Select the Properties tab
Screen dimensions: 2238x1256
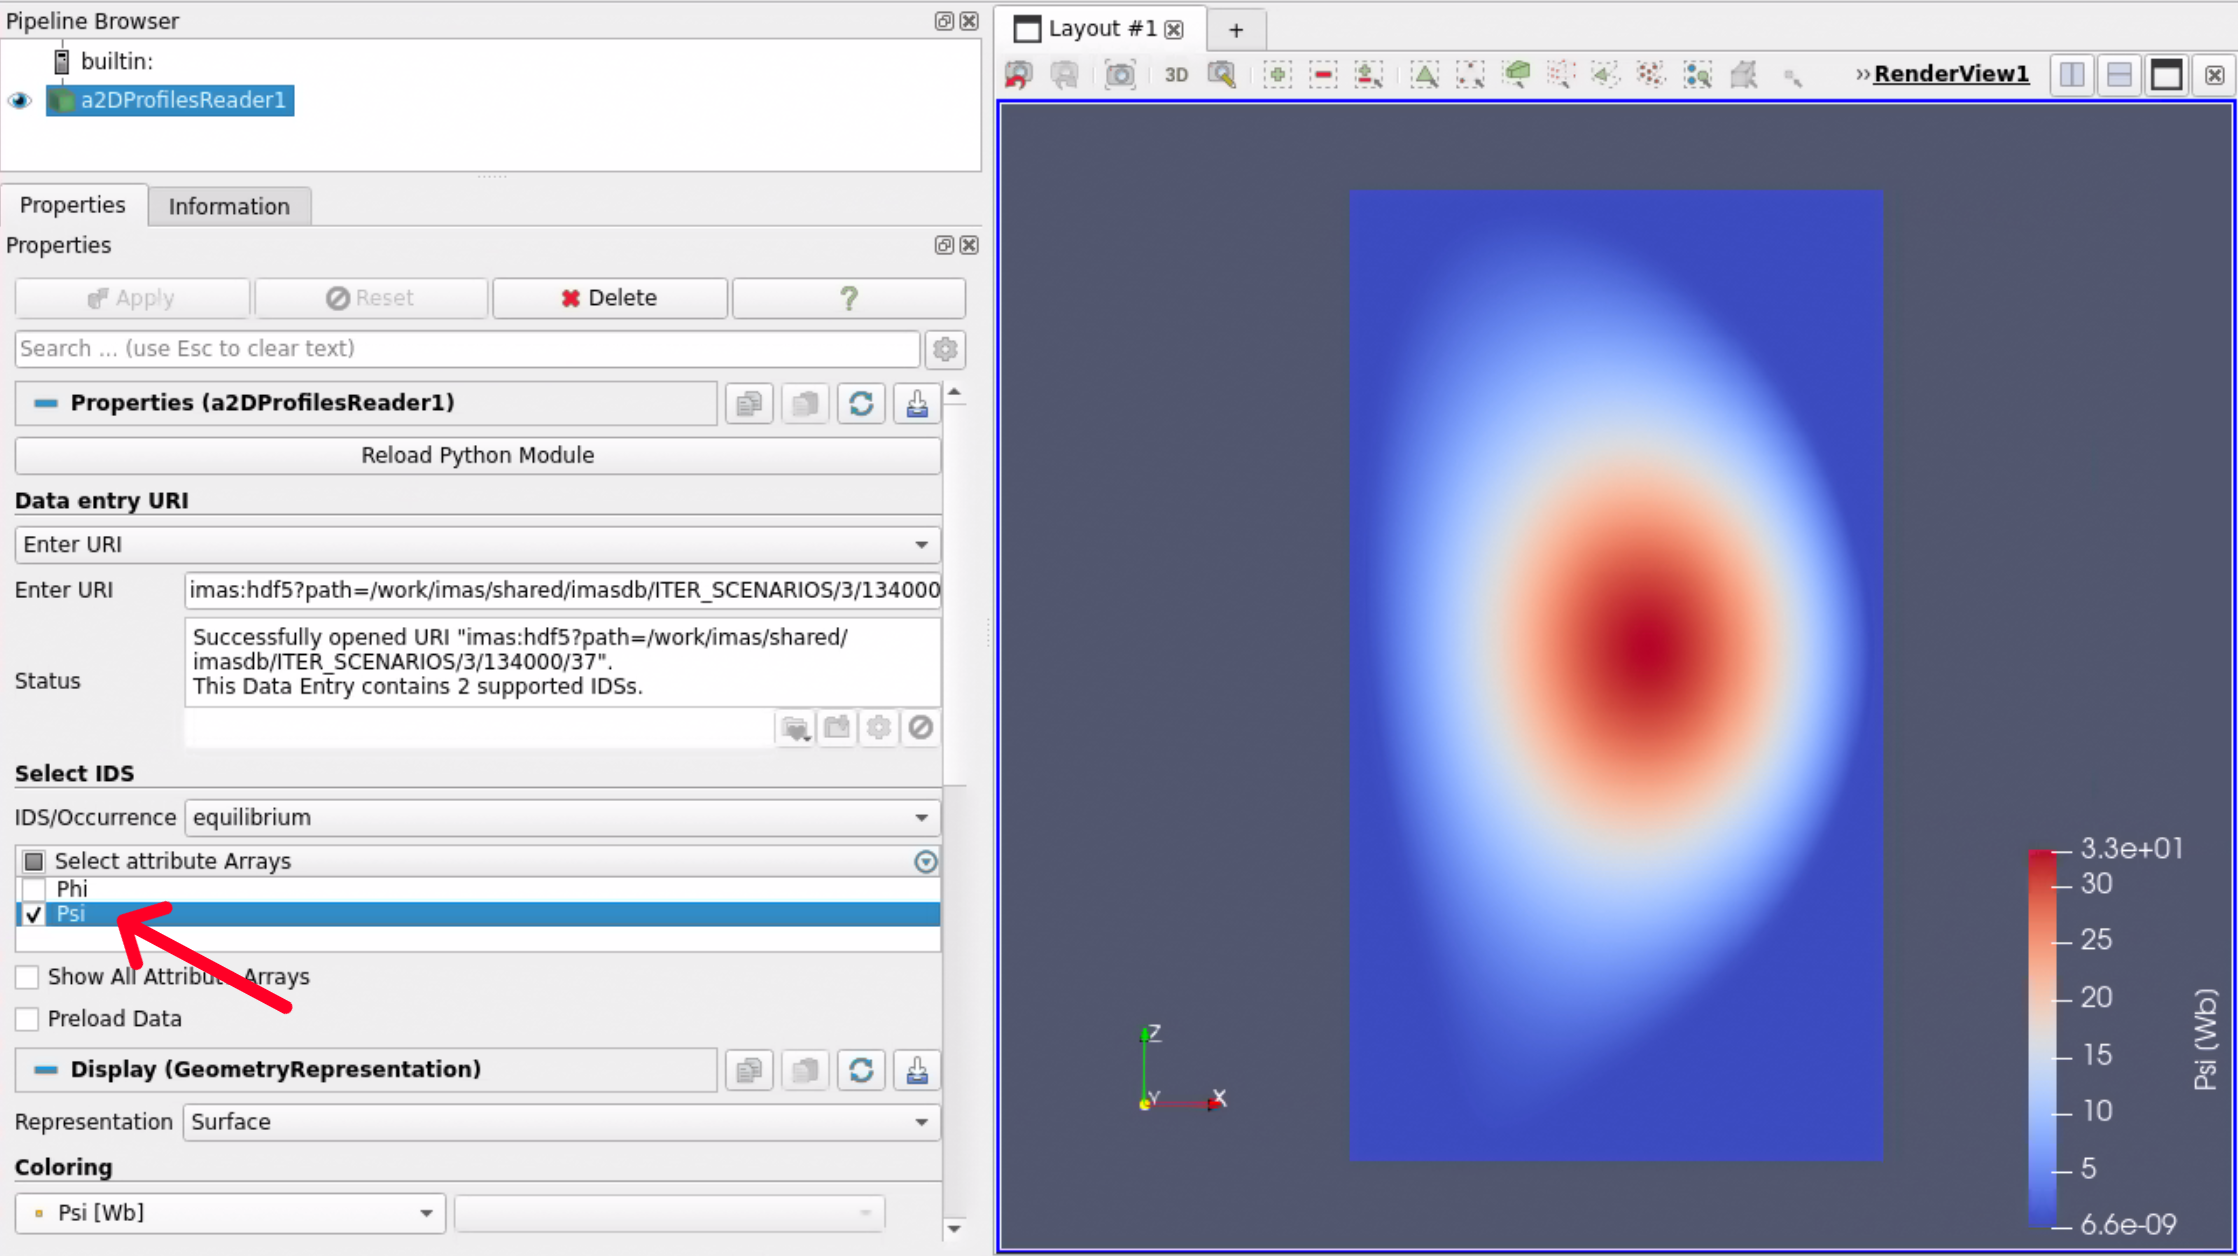click(x=73, y=205)
